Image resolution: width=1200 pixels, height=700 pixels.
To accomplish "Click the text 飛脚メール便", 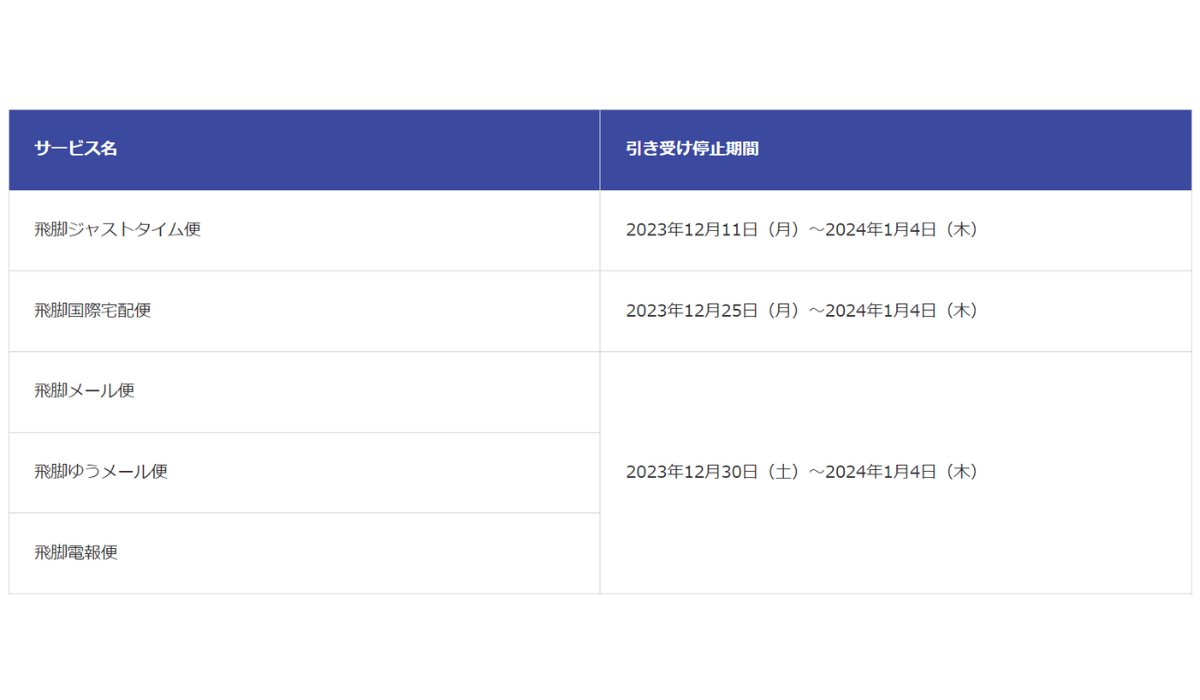I will pos(85,391).
